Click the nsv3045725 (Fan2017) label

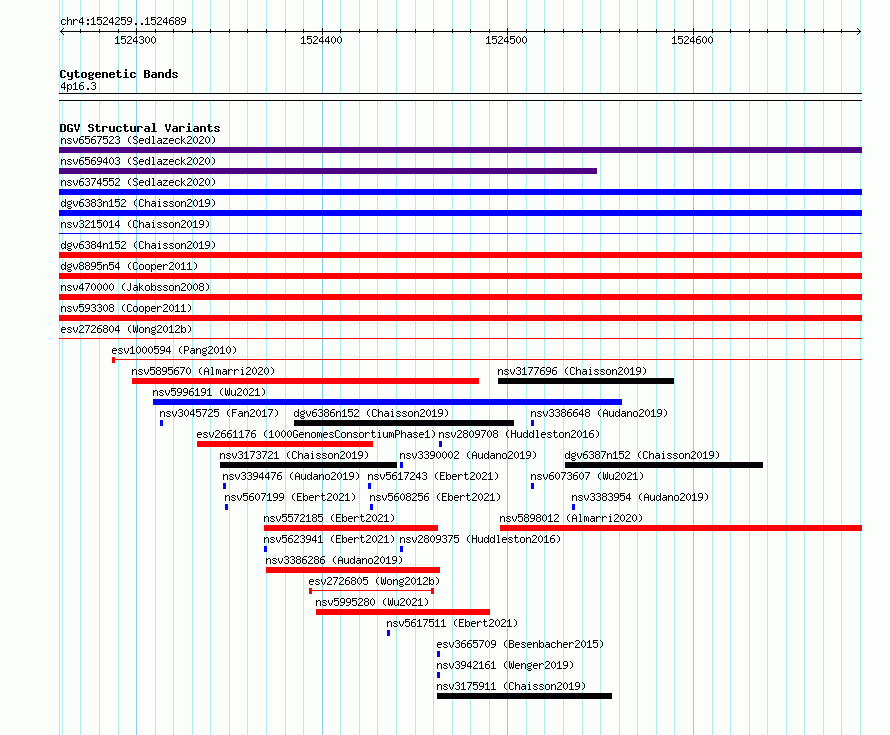click(219, 413)
